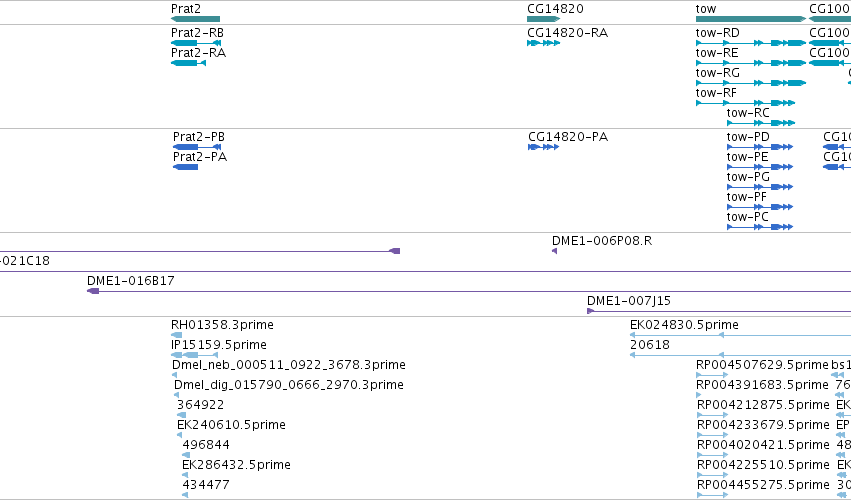Select EST RH01358.3prime

pos(176,335)
